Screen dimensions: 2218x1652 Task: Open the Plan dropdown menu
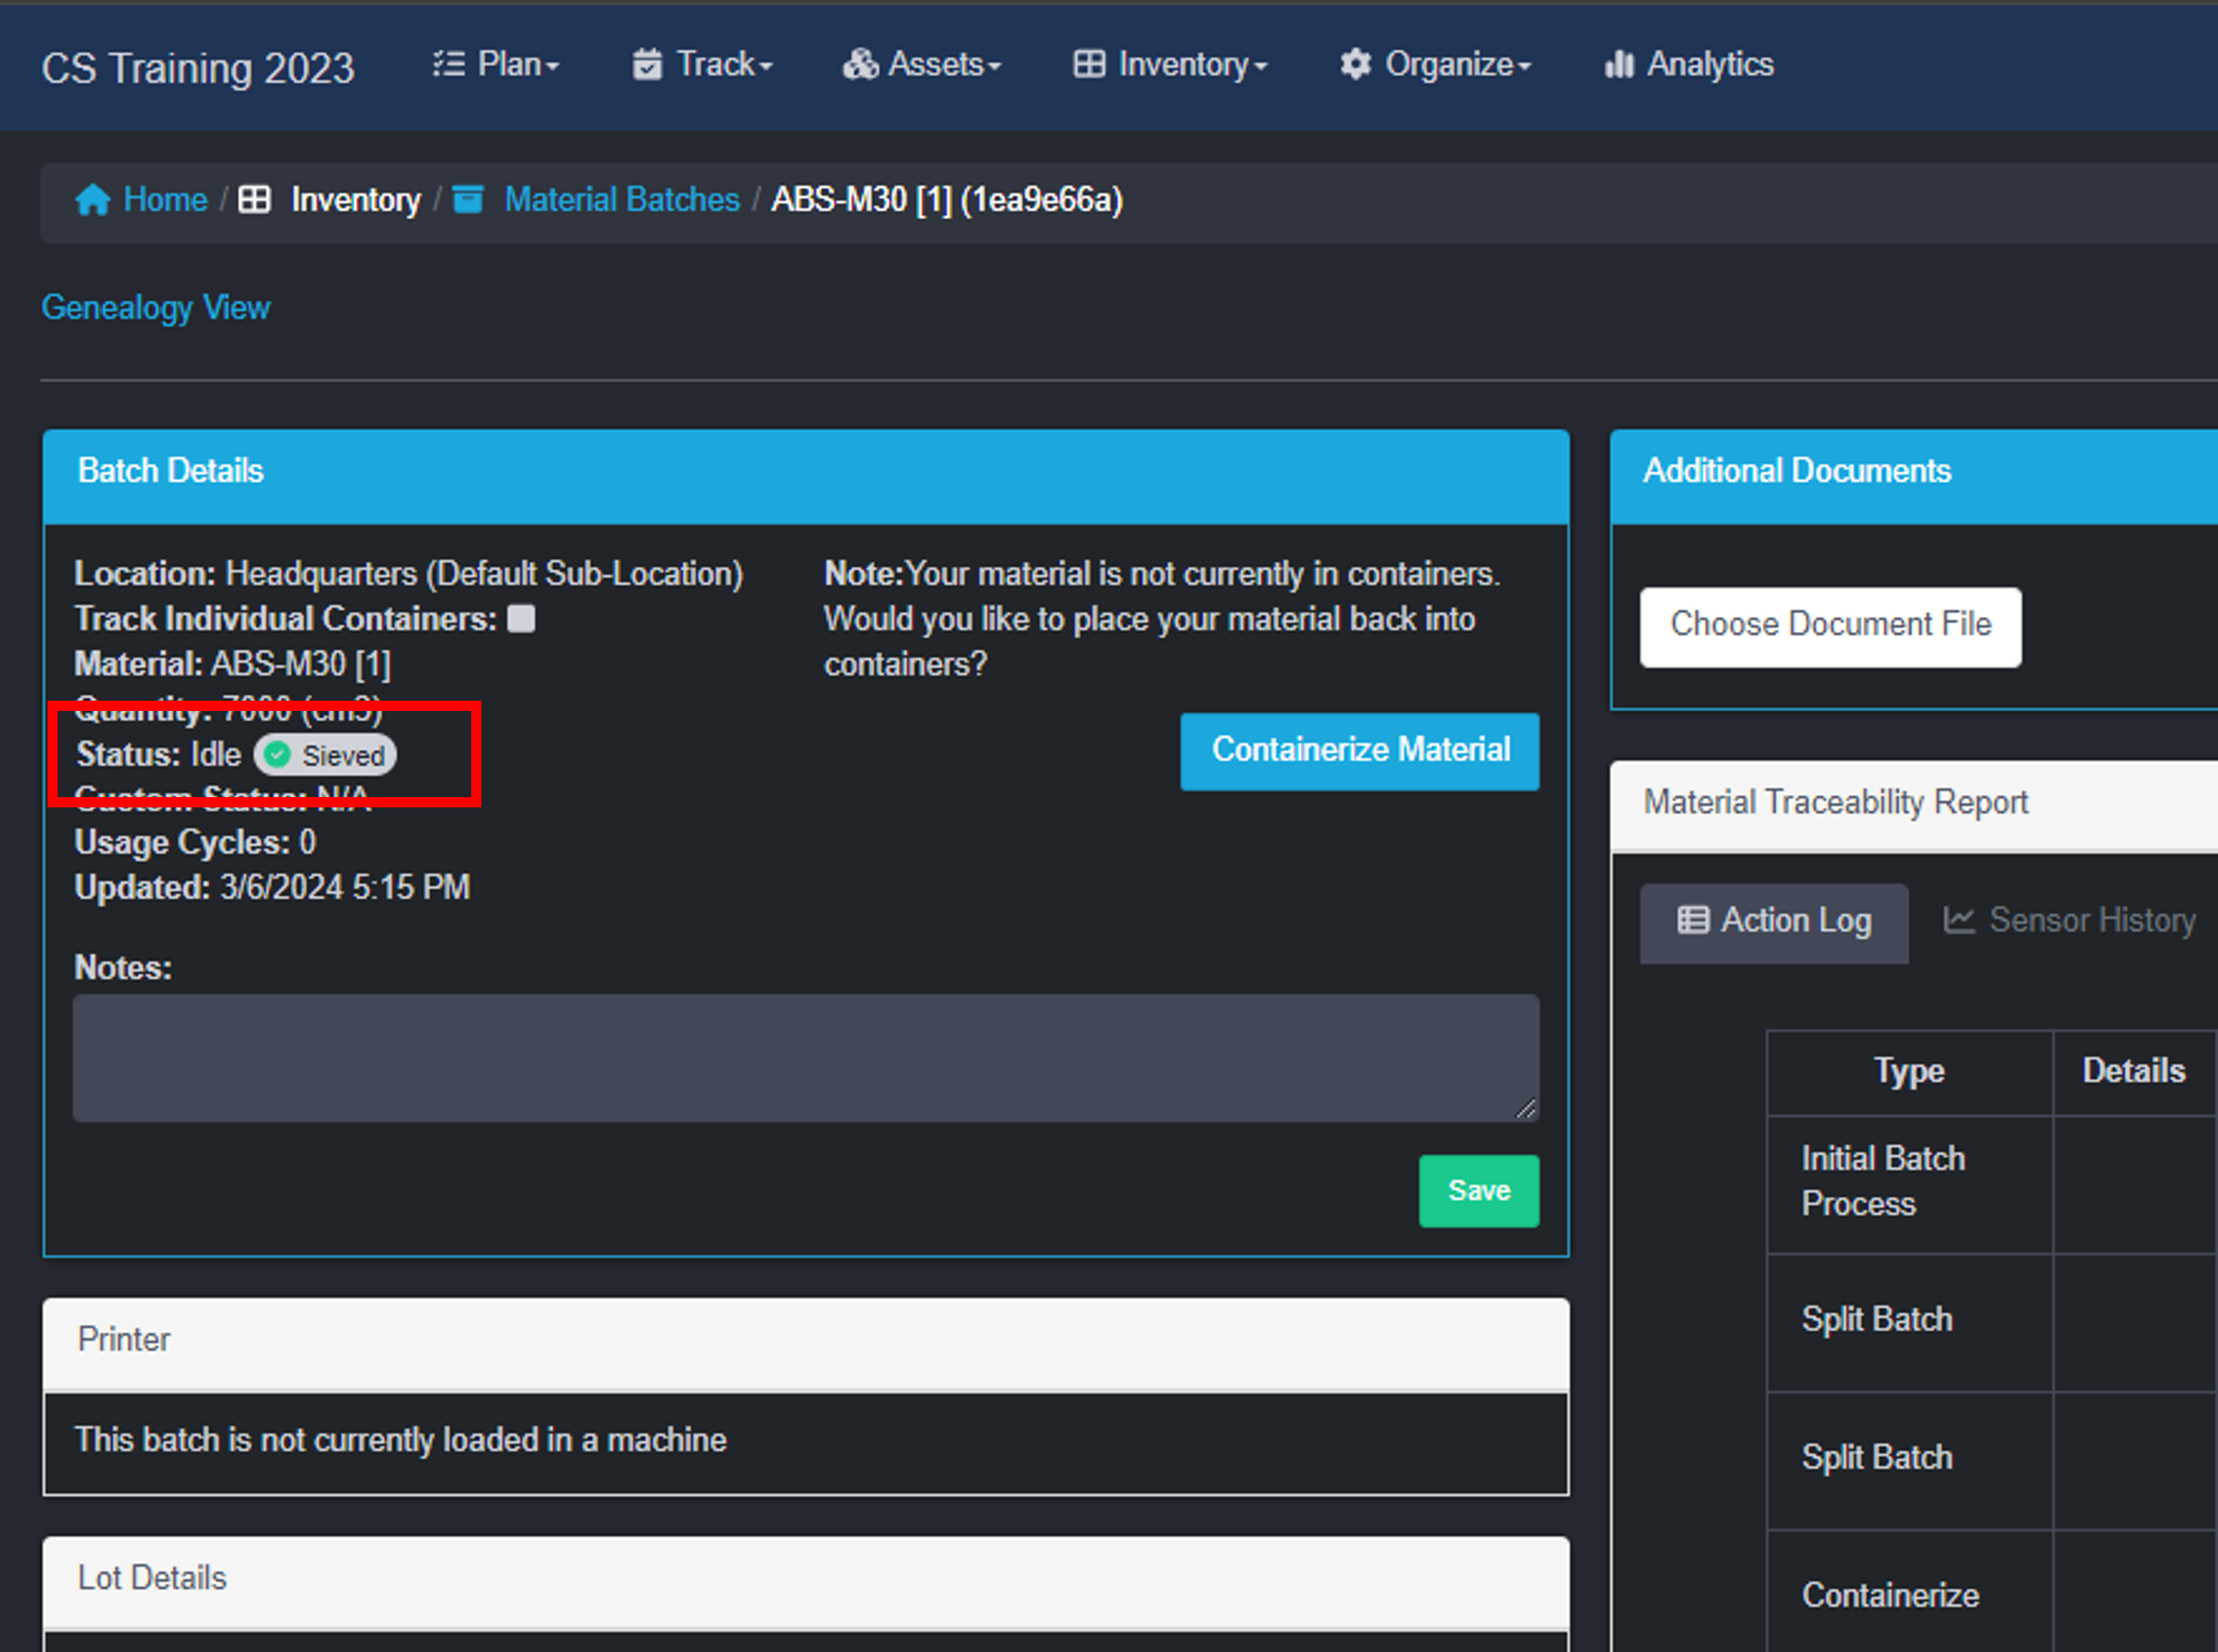pos(497,64)
